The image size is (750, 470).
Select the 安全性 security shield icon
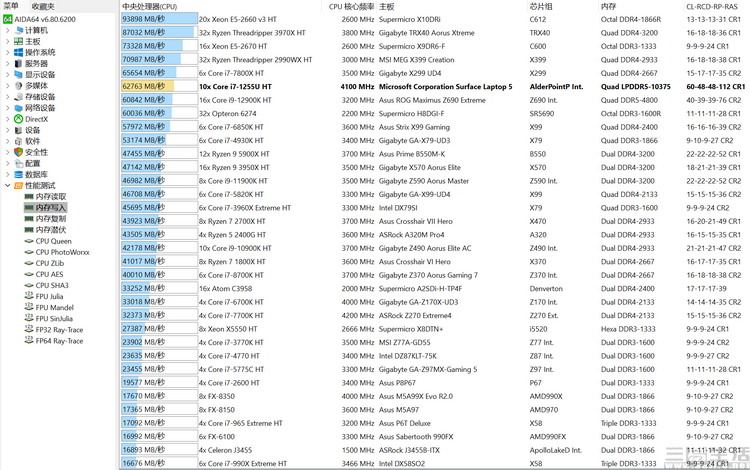tap(19, 152)
